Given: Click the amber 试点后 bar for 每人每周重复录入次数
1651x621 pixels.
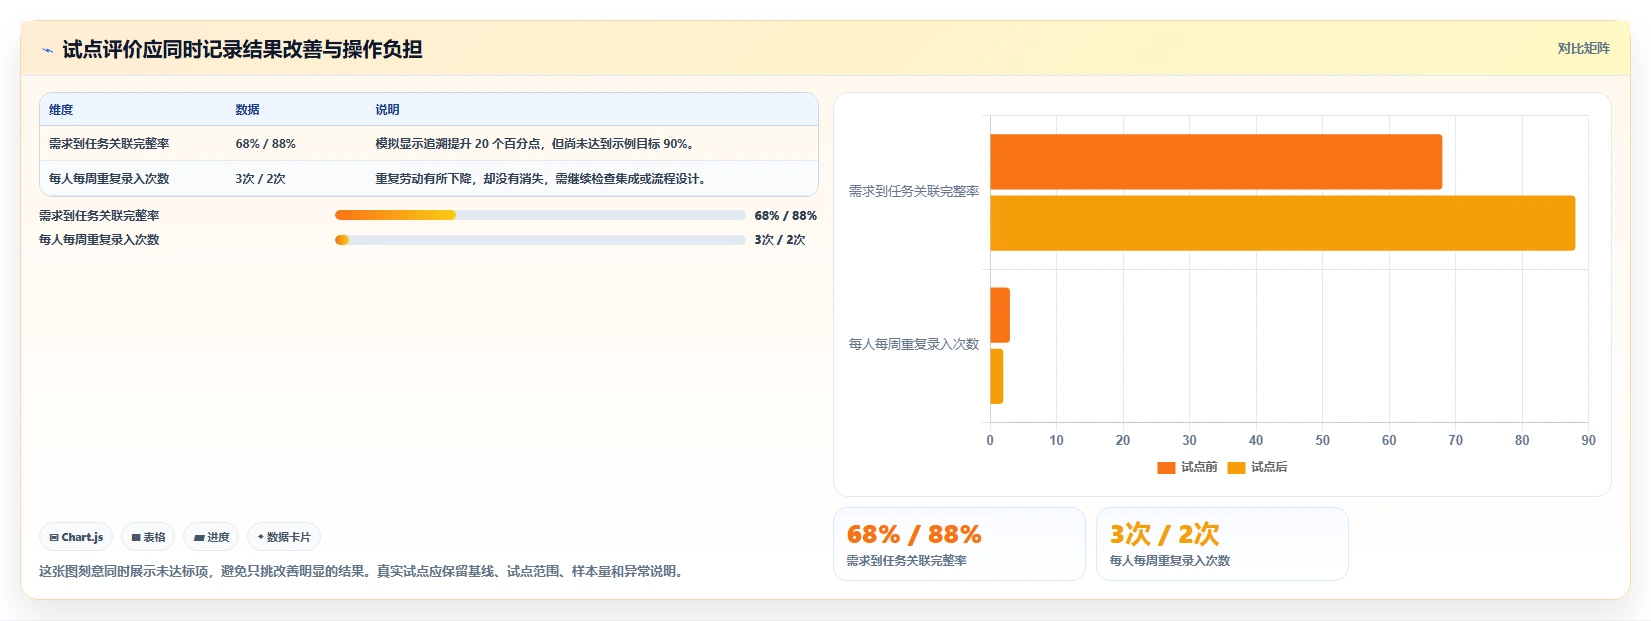Looking at the screenshot, I should [996, 376].
